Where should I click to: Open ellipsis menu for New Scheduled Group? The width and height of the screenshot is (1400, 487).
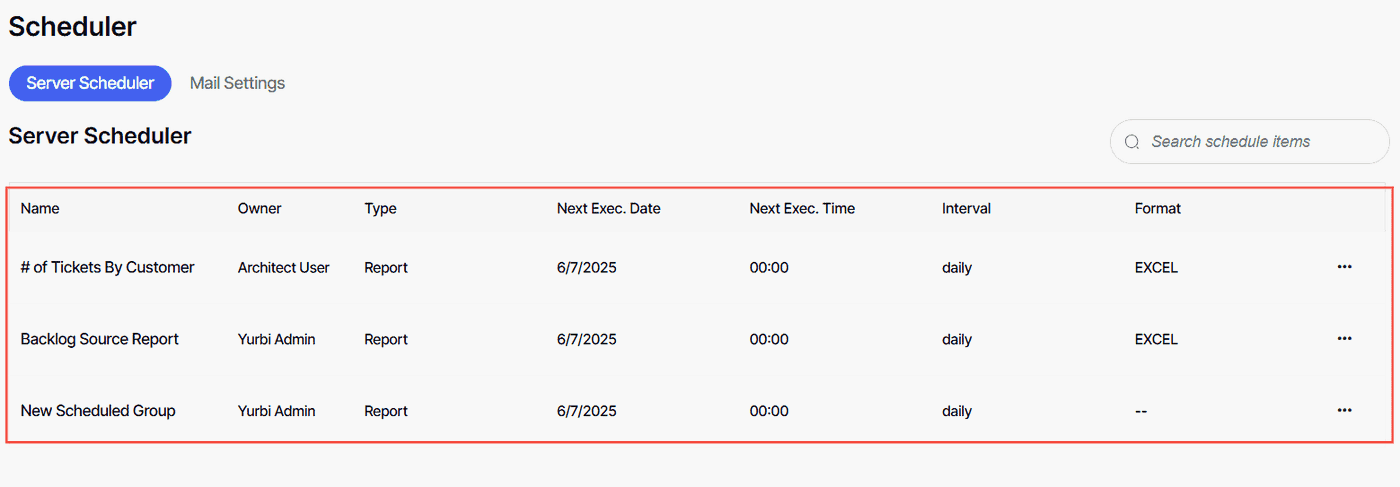[x=1344, y=411]
